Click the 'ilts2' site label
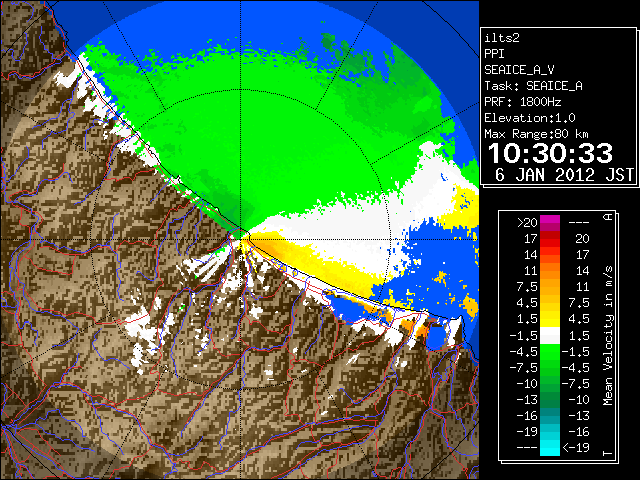Viewport: 640px width, 480px height. pos(502,38)
